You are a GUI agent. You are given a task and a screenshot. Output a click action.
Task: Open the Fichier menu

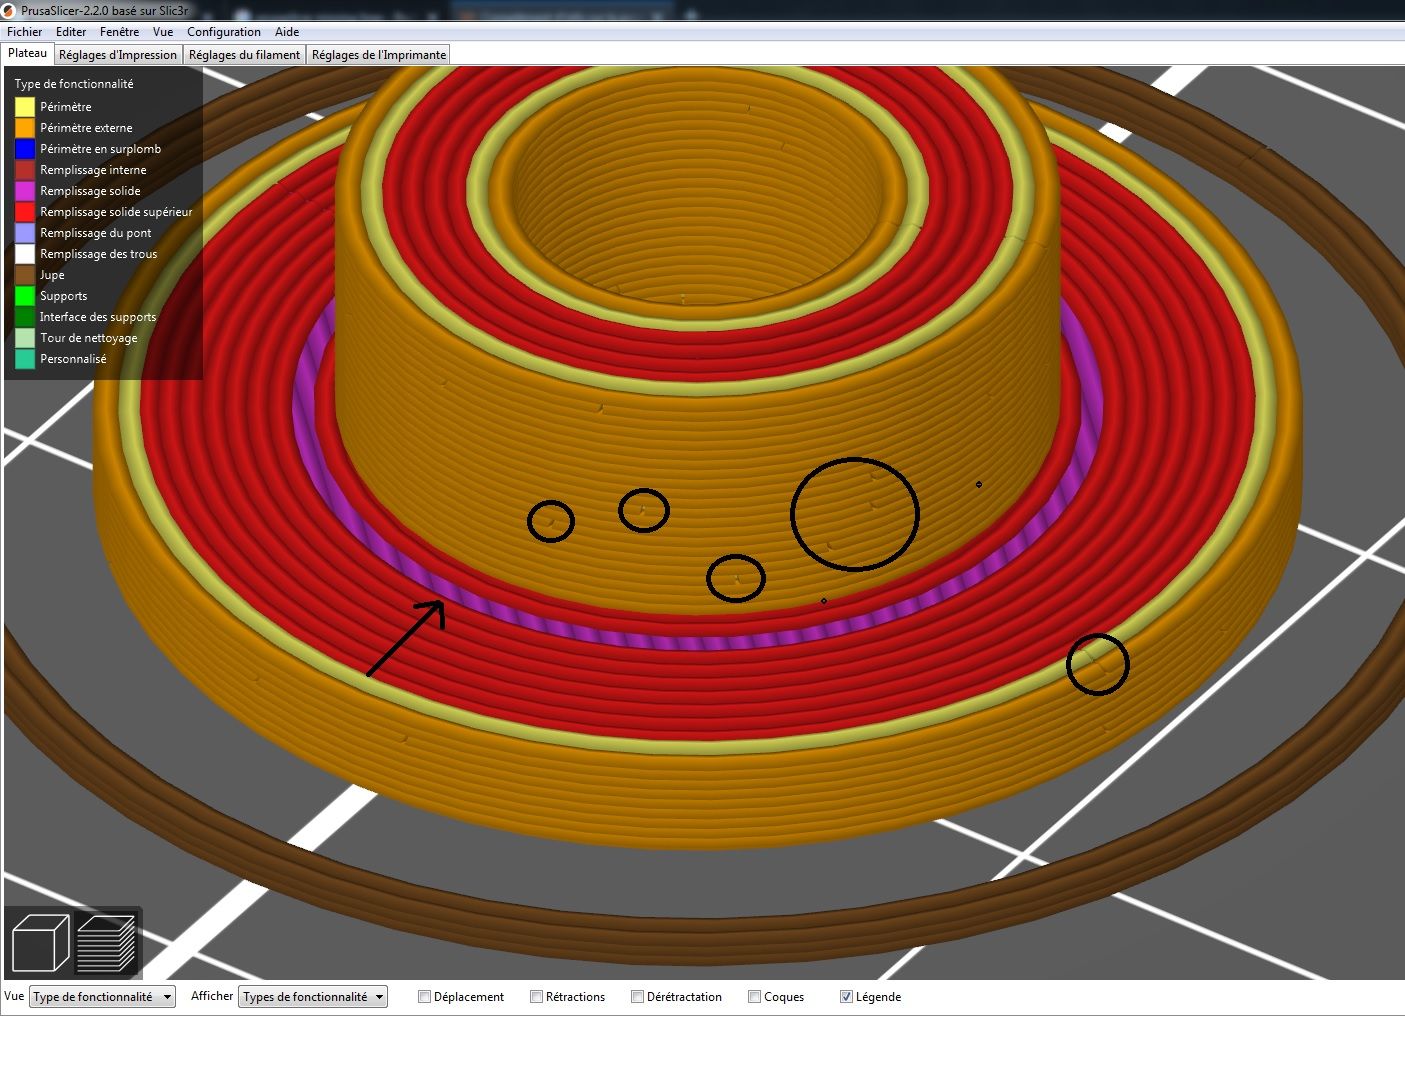(25, 32)
